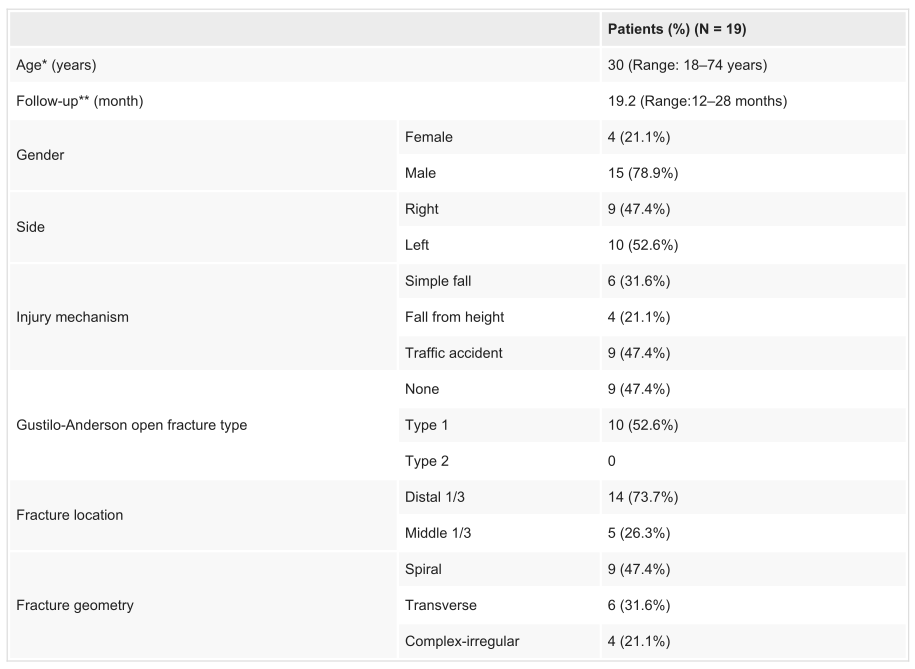The image size is (915, 669).
Task: Select the "Traffic accident" cell
Action: [454, 353]
